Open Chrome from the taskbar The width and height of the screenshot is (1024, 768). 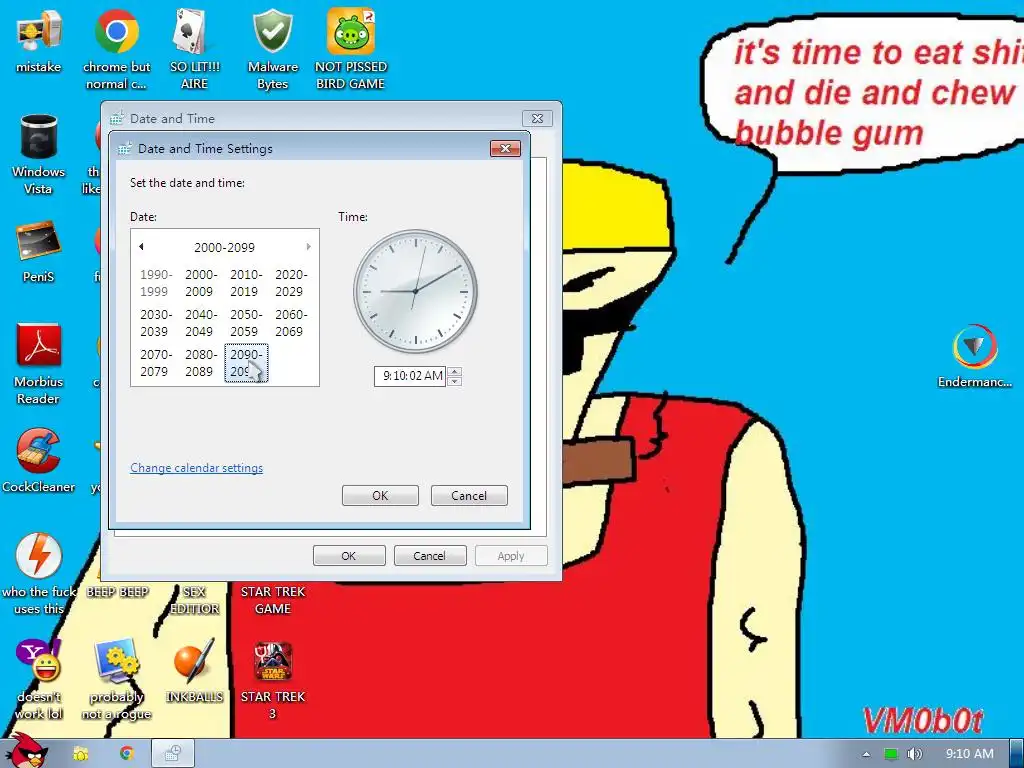point(127,754)
